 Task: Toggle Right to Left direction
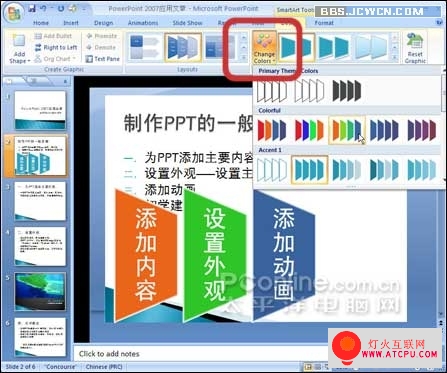coord(56,47)
